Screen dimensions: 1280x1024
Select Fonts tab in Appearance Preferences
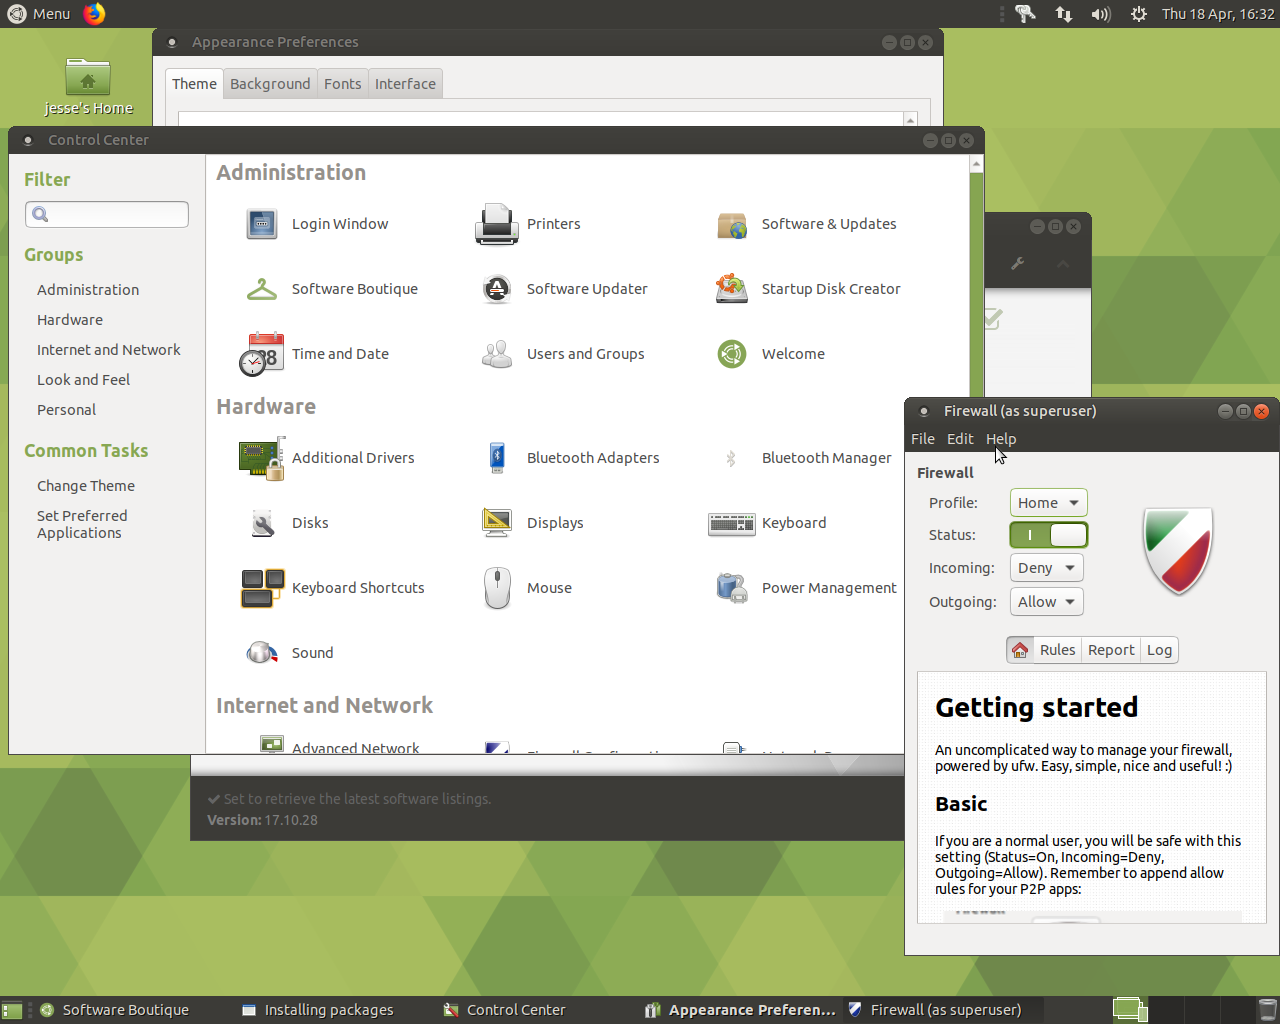coord(343,84)
